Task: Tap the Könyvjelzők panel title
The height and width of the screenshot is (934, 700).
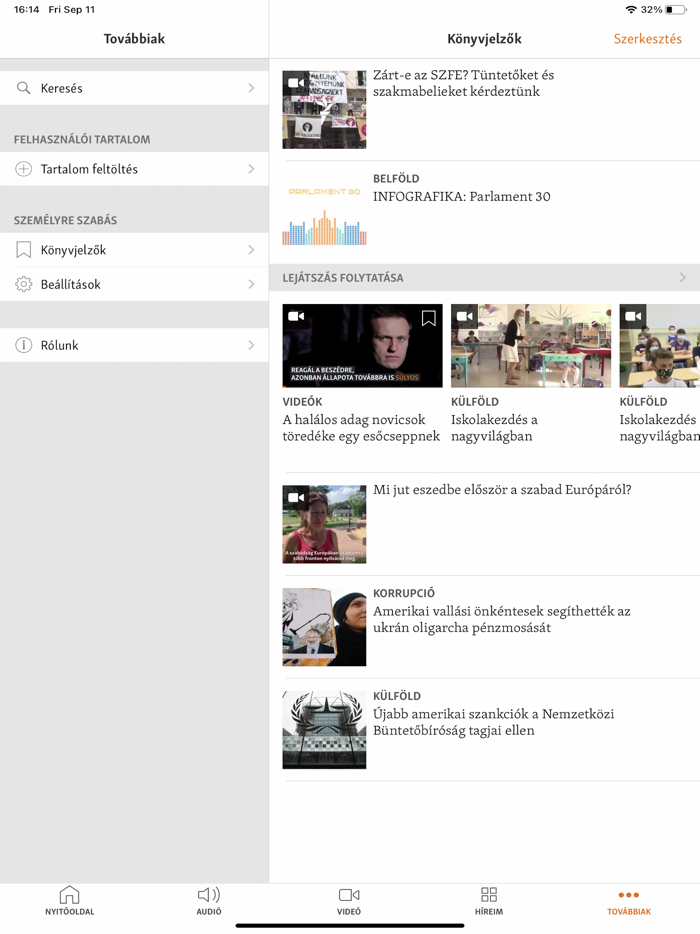Action: click(x=484, y=39)
